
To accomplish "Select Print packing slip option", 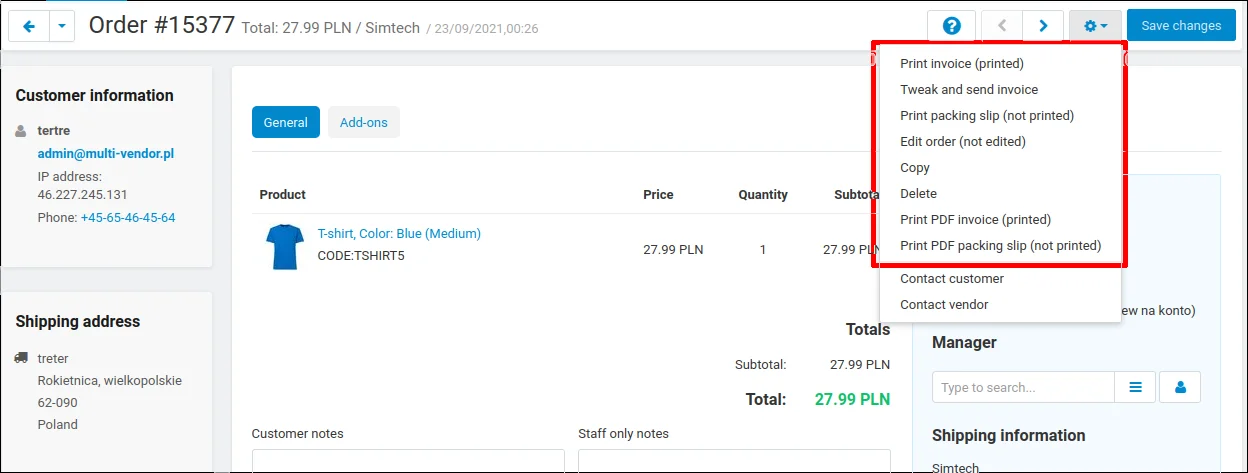I will click(x=986, y=116).
